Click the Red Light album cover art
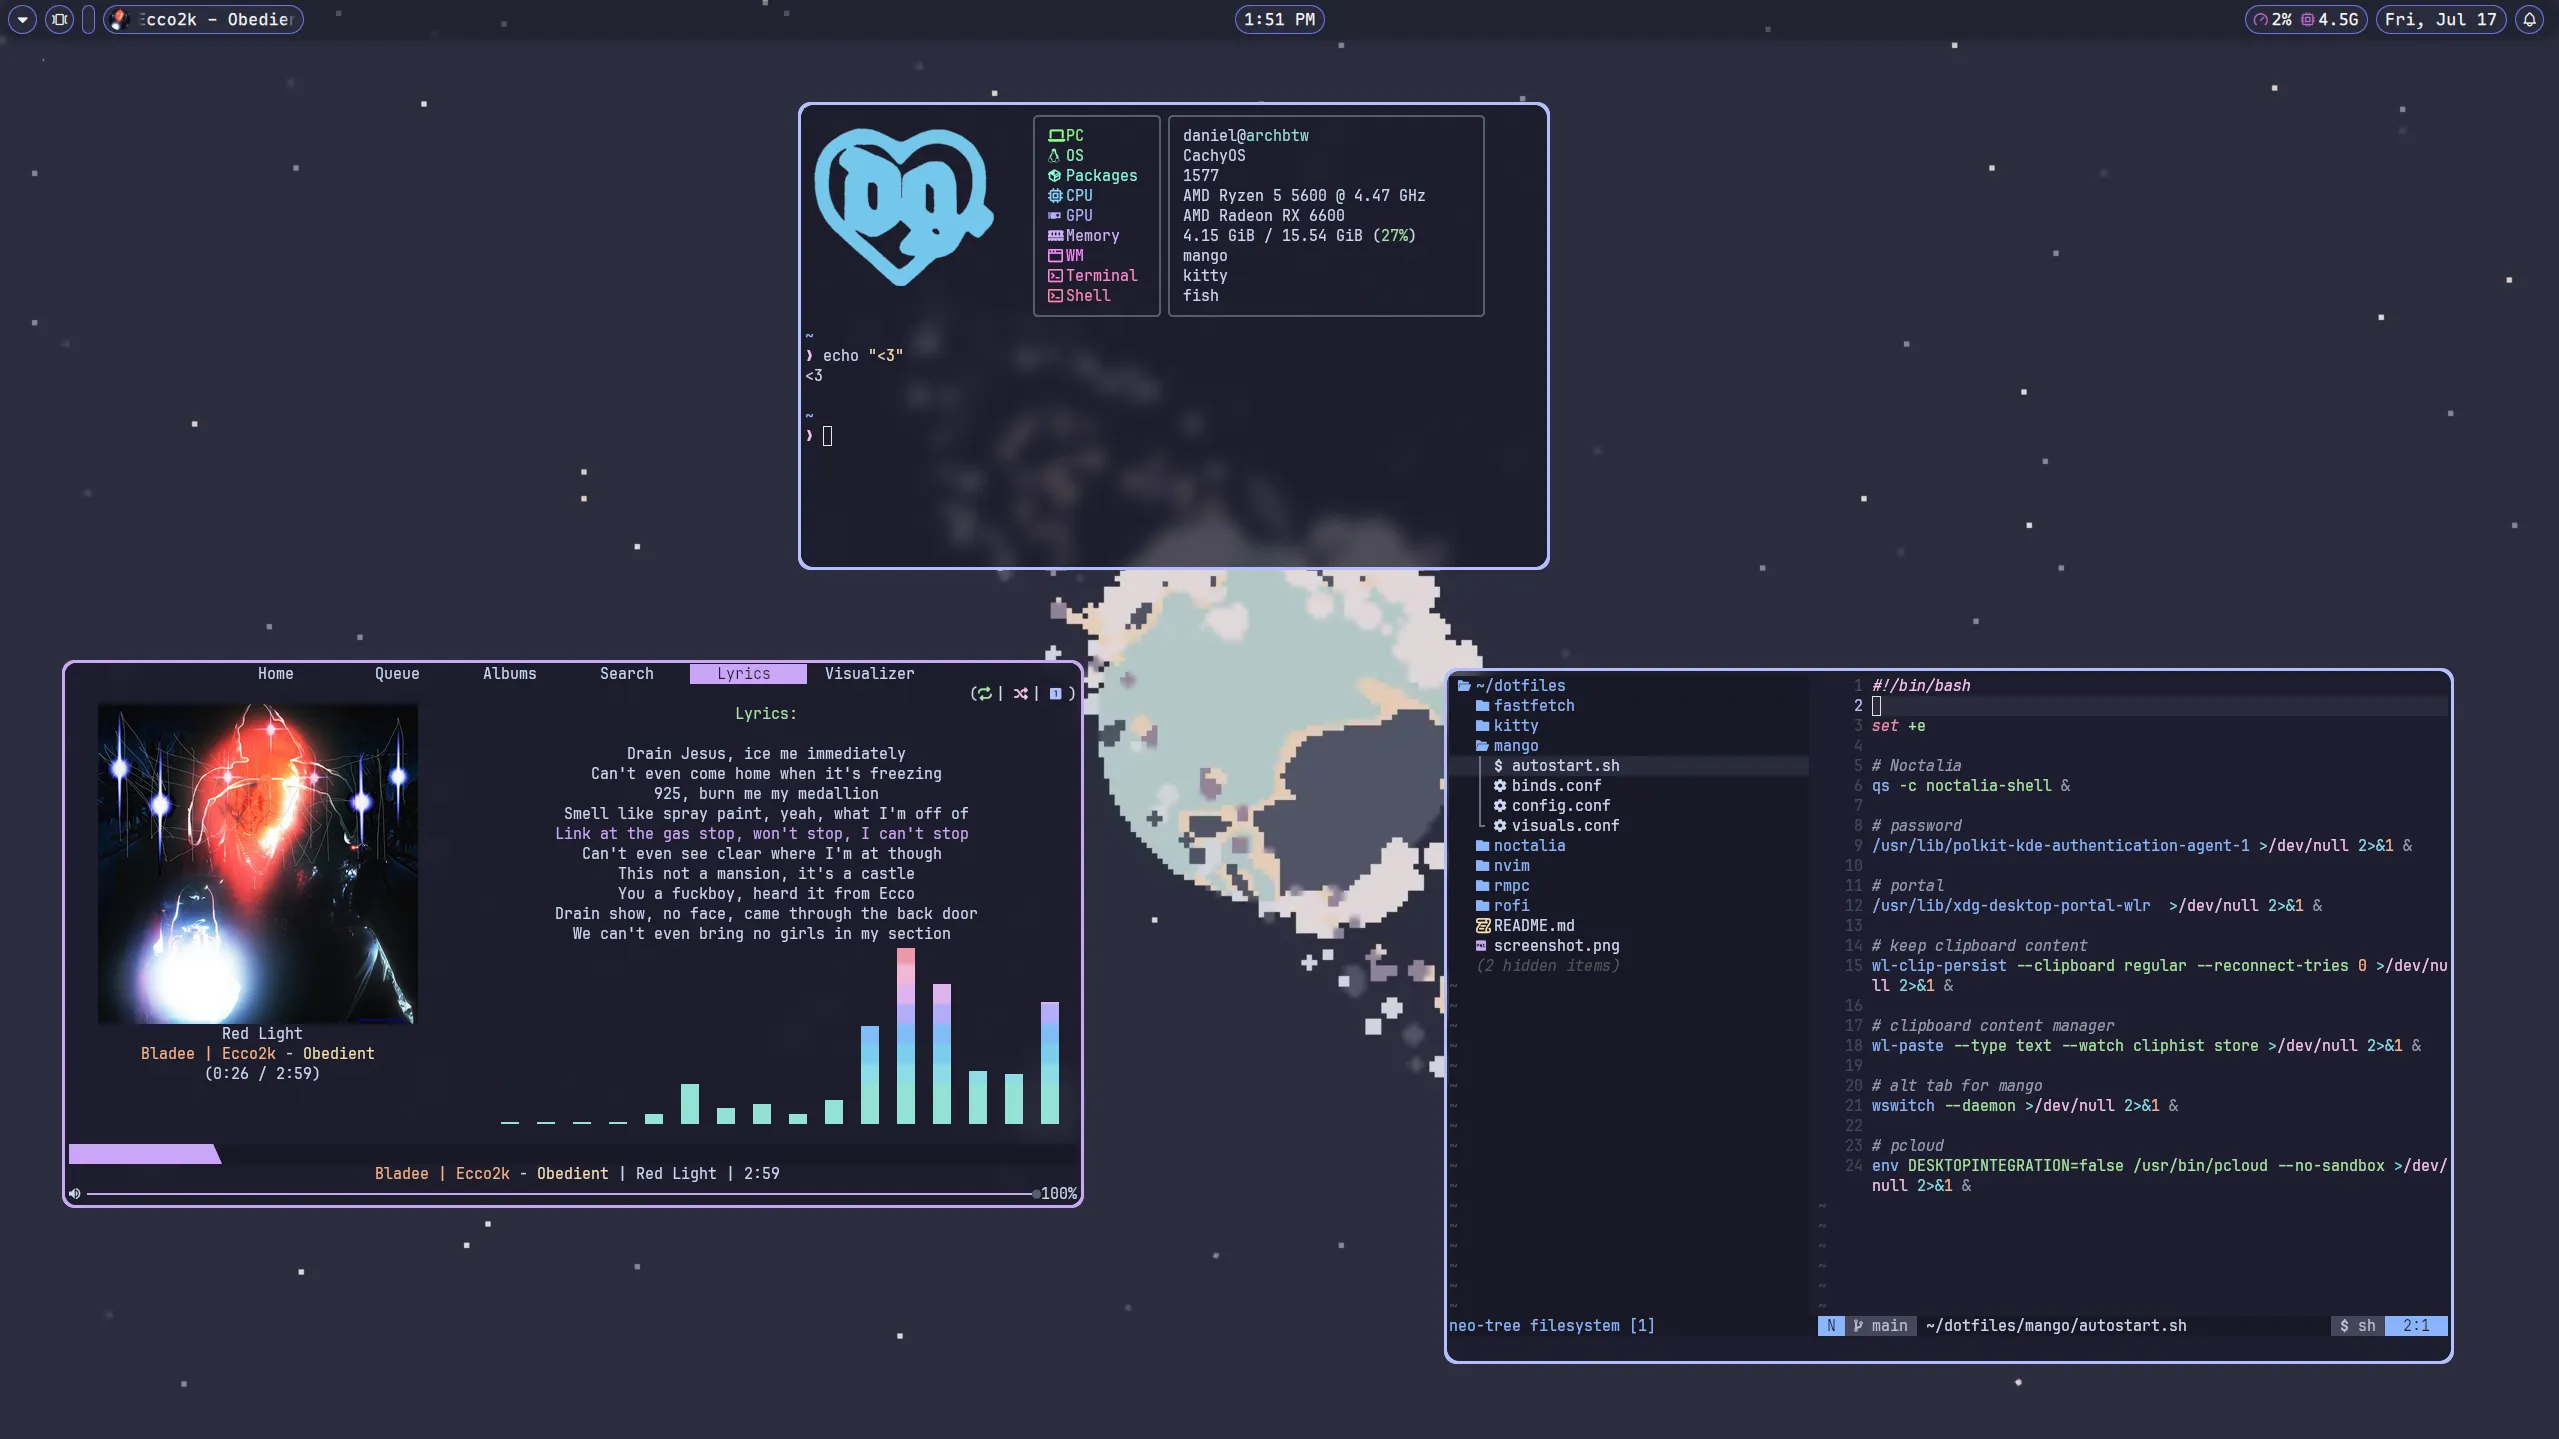This screenshot has height=1439, width=2559. pyautogui.click(x=258, y=863)
